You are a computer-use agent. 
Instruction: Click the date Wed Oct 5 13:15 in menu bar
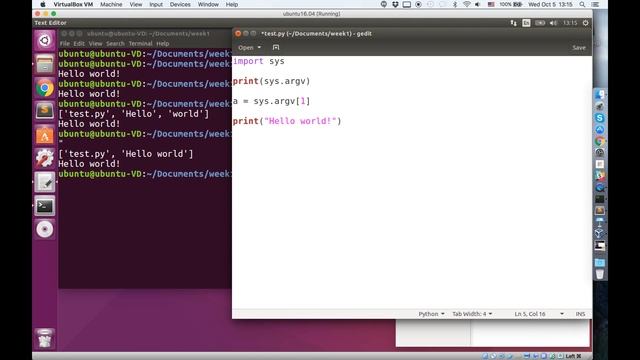coord(550,4)
